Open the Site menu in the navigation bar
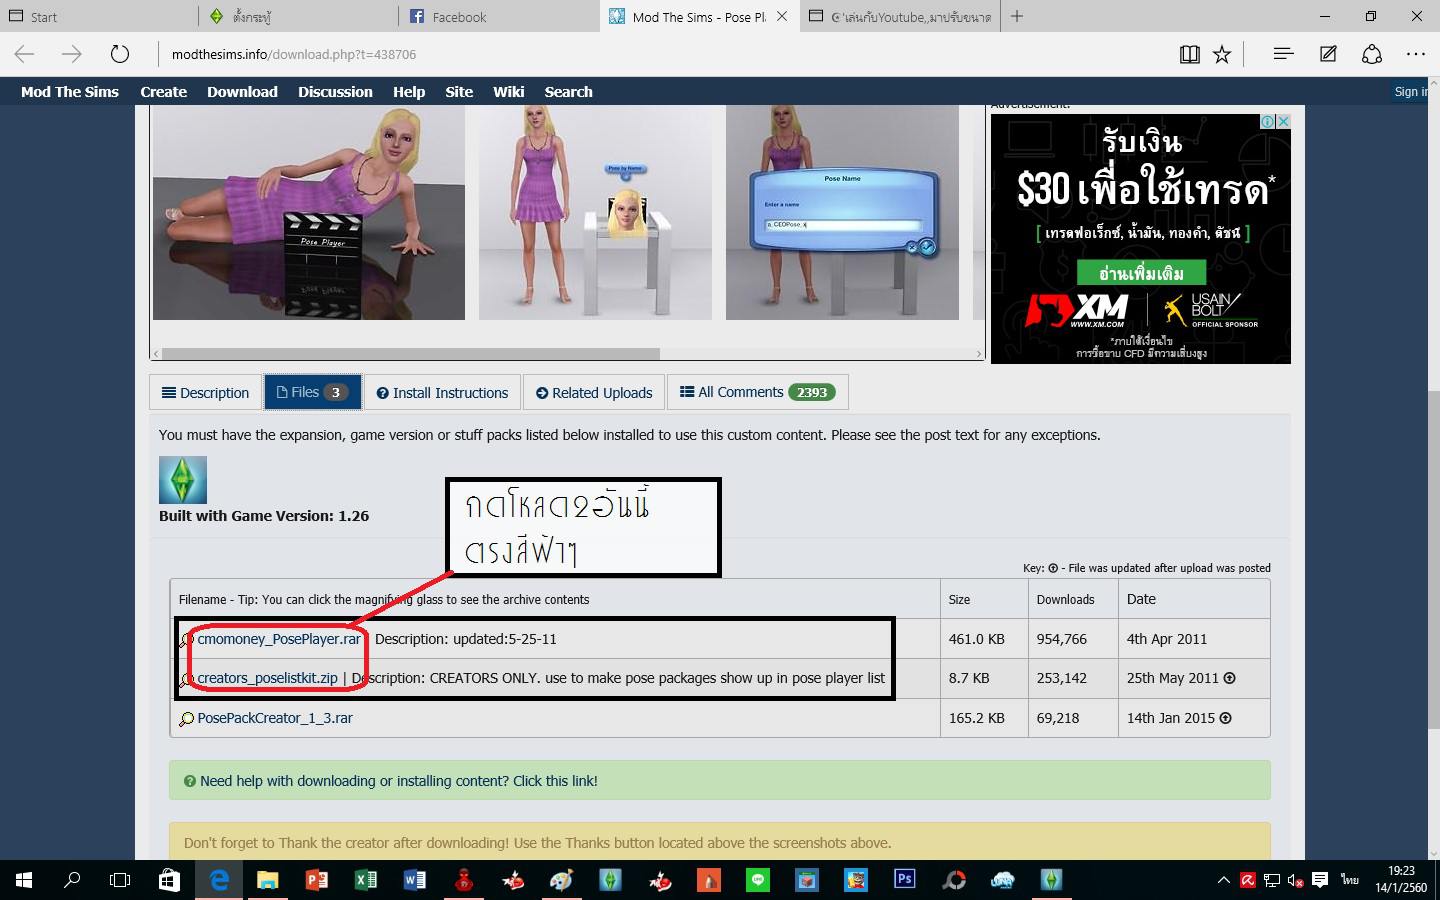1440x900 pixels. click(x=459, y=91)
